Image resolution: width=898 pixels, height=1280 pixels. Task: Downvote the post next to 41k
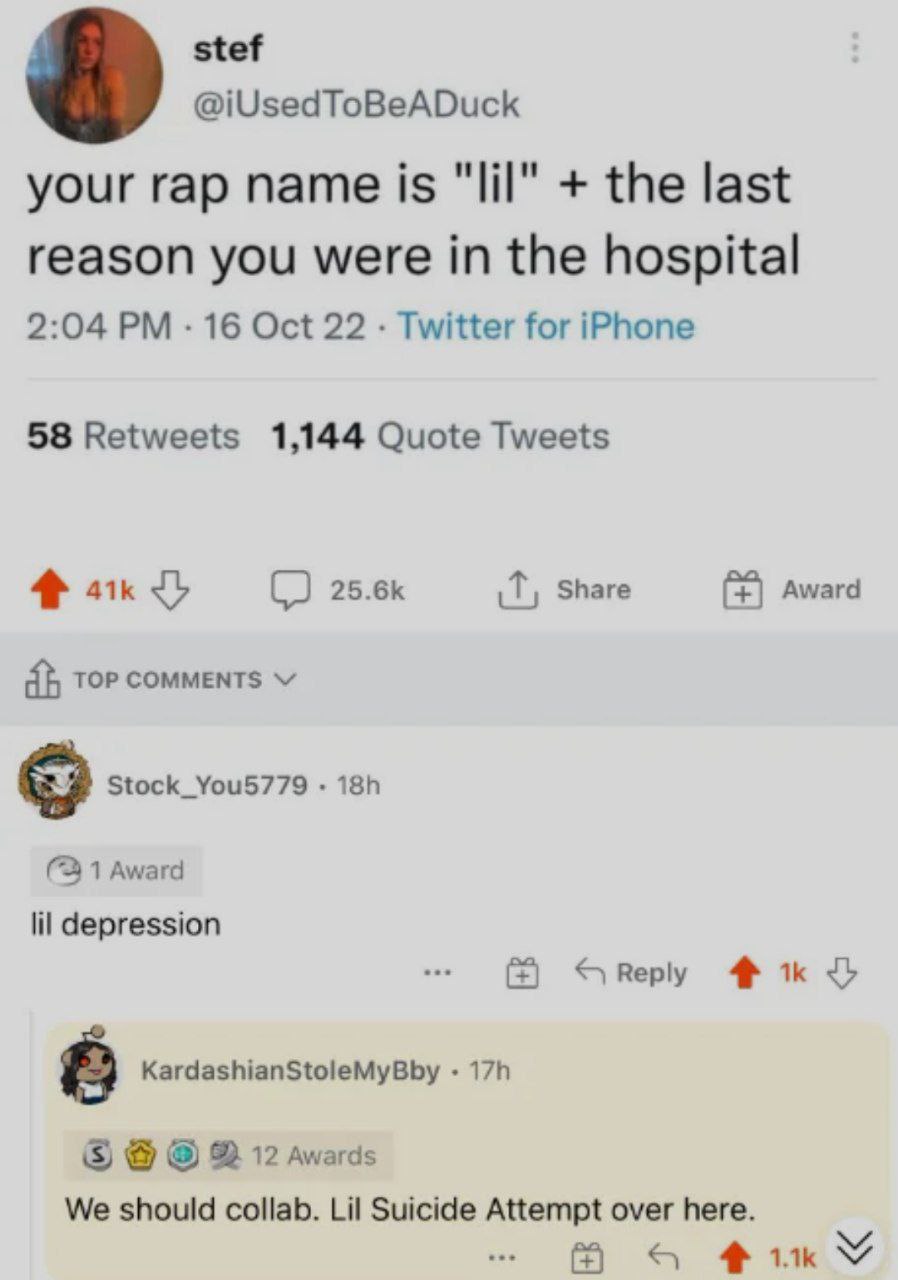[170, 590]
